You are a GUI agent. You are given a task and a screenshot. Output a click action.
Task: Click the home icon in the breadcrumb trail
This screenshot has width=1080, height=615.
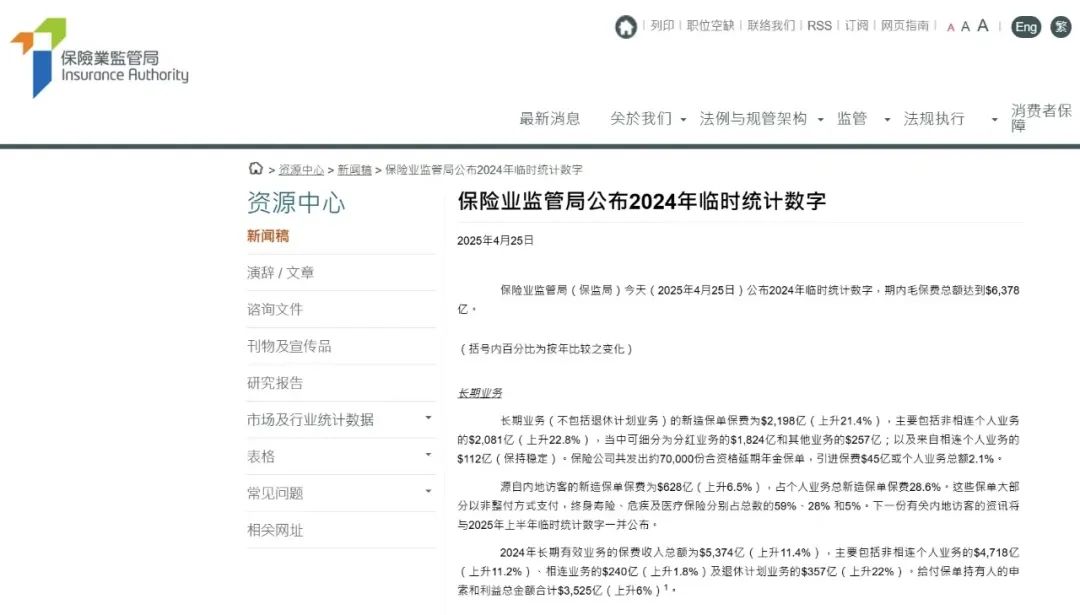(x=255, y=168)
